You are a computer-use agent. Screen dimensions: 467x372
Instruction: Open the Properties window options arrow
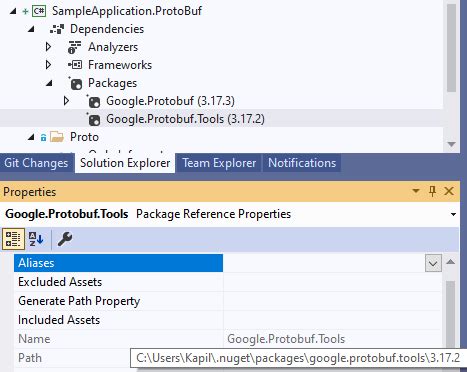(416, 191)
